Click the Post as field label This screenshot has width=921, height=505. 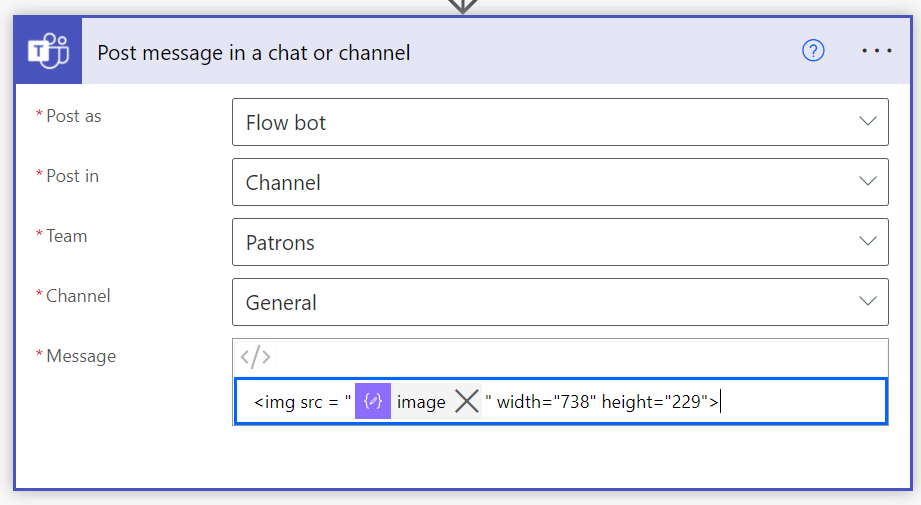74,116
